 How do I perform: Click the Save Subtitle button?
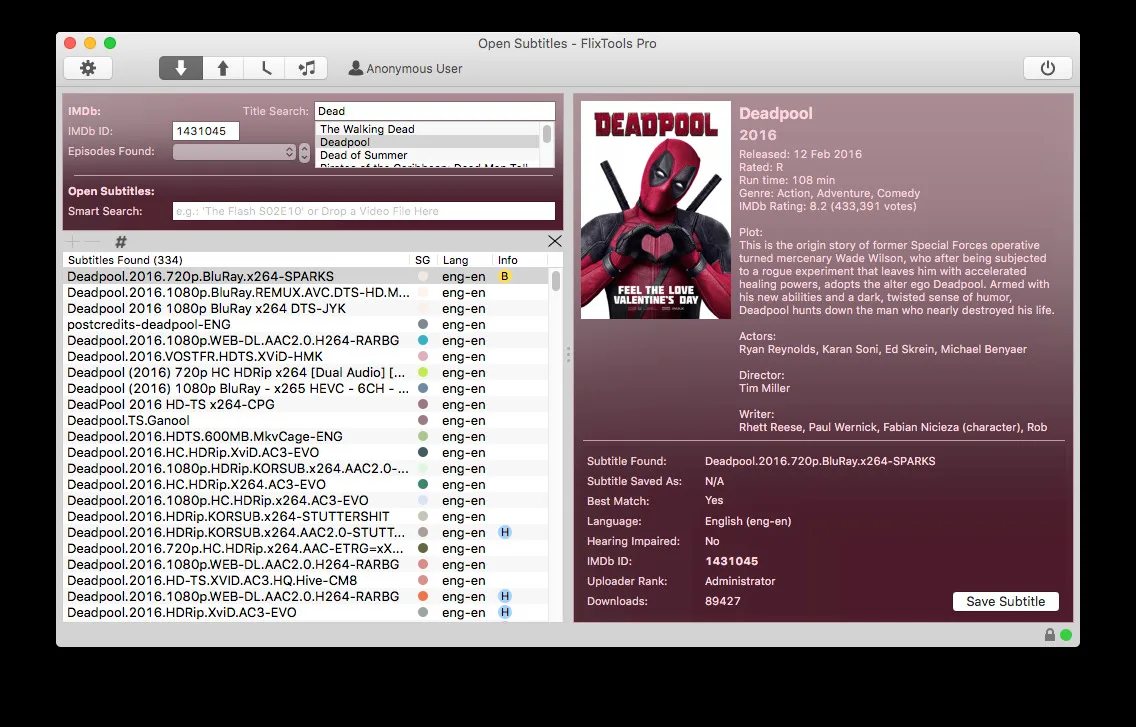pyautogui.click(x=1005, y=601)
